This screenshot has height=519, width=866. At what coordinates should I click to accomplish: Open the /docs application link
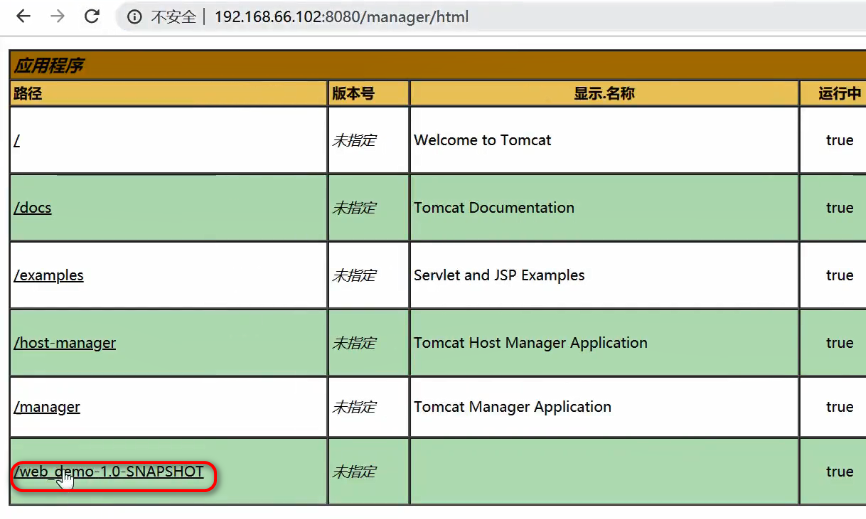[x=33, y=208]
